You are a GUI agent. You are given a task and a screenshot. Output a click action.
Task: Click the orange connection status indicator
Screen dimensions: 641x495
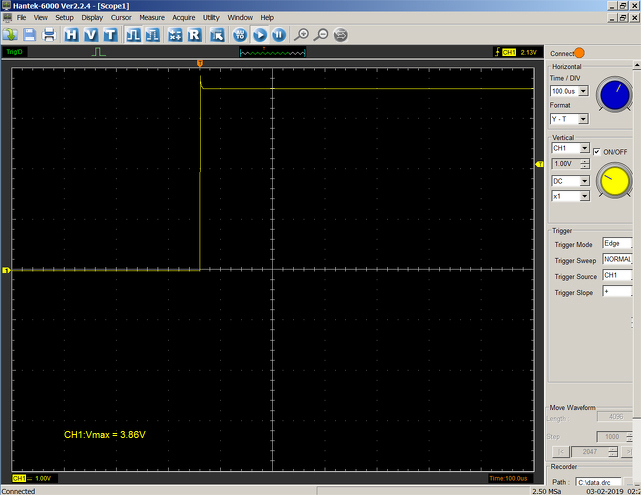pyautogui.click(x=579, y=53)
